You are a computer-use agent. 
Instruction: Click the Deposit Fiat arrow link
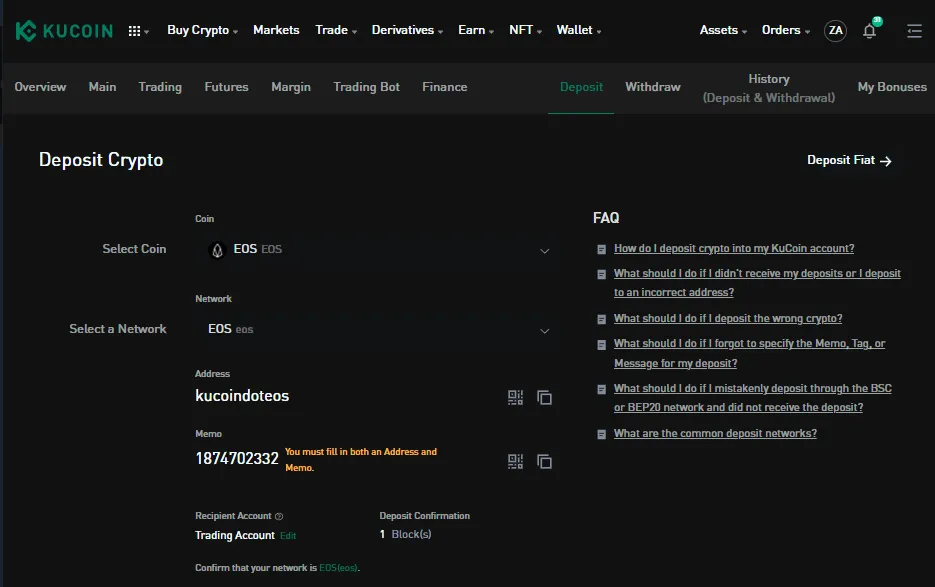tap(849, 160)
